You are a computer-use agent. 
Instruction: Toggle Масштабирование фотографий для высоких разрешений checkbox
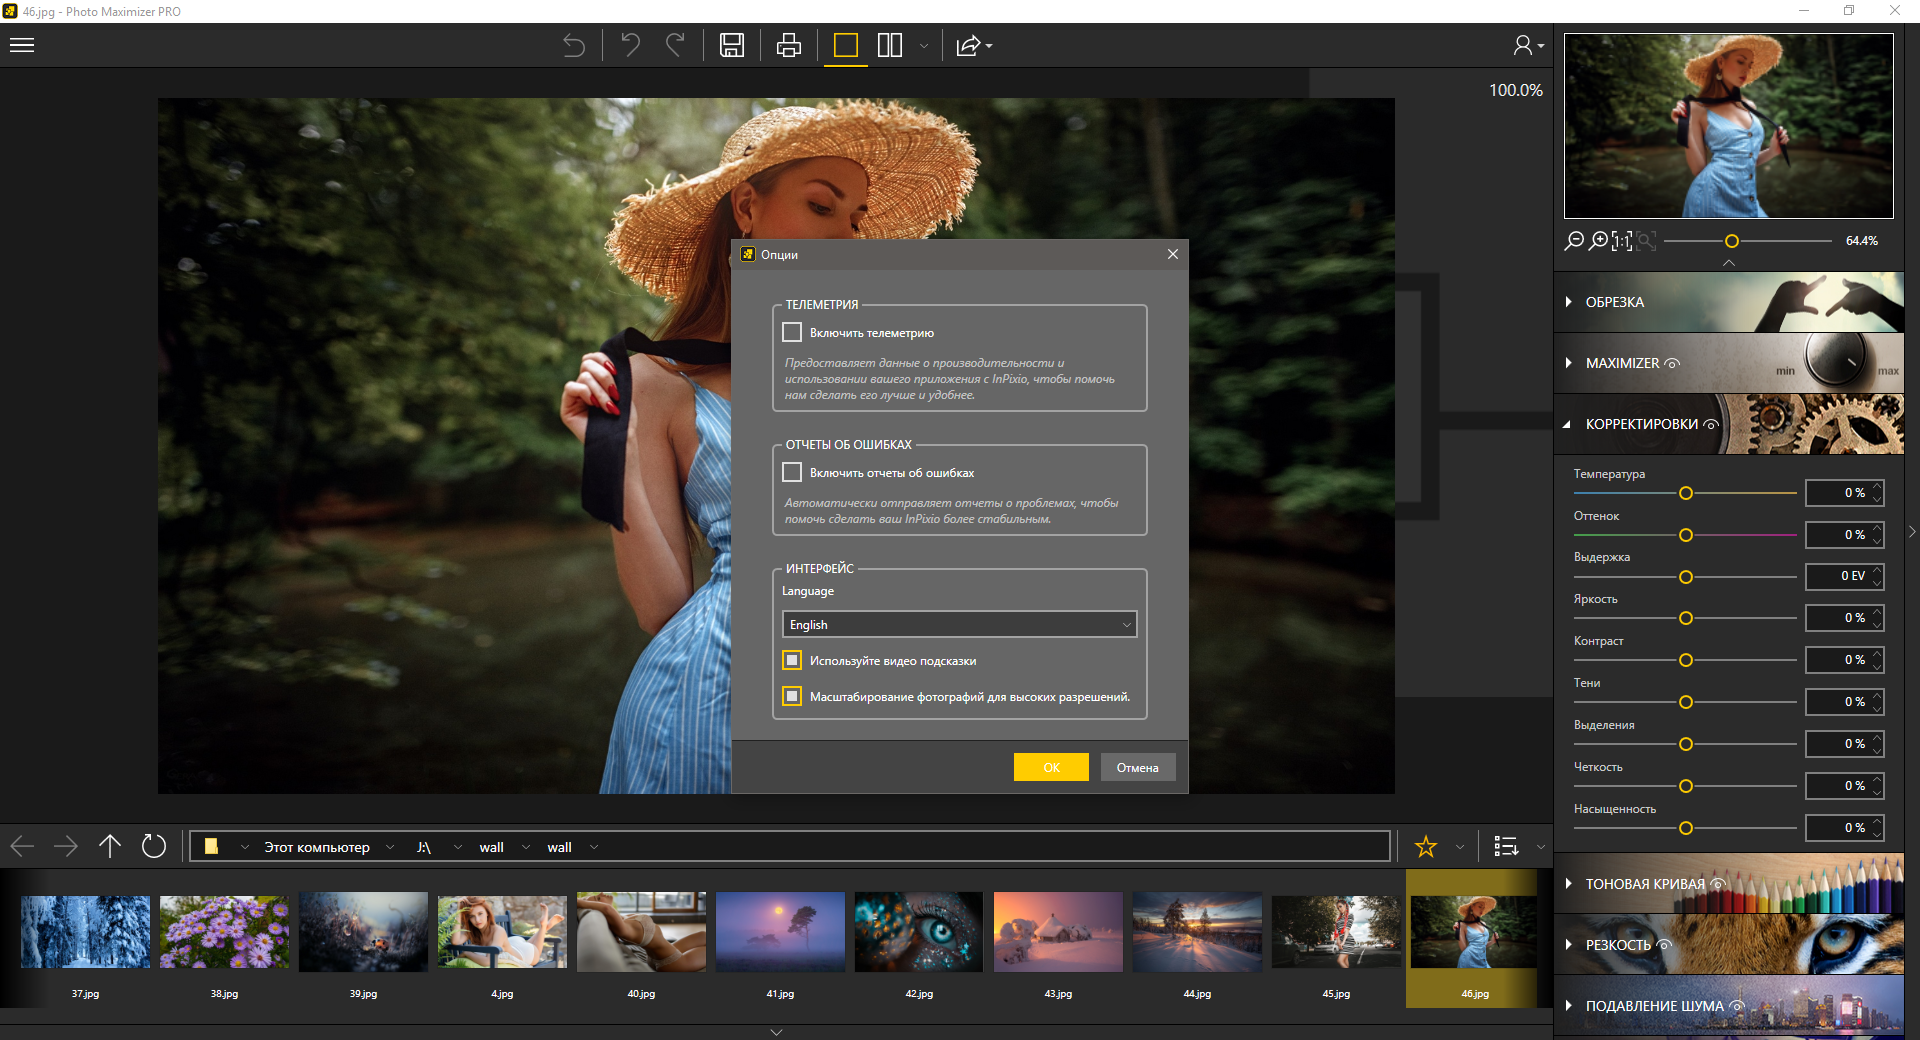click(792, 696)
